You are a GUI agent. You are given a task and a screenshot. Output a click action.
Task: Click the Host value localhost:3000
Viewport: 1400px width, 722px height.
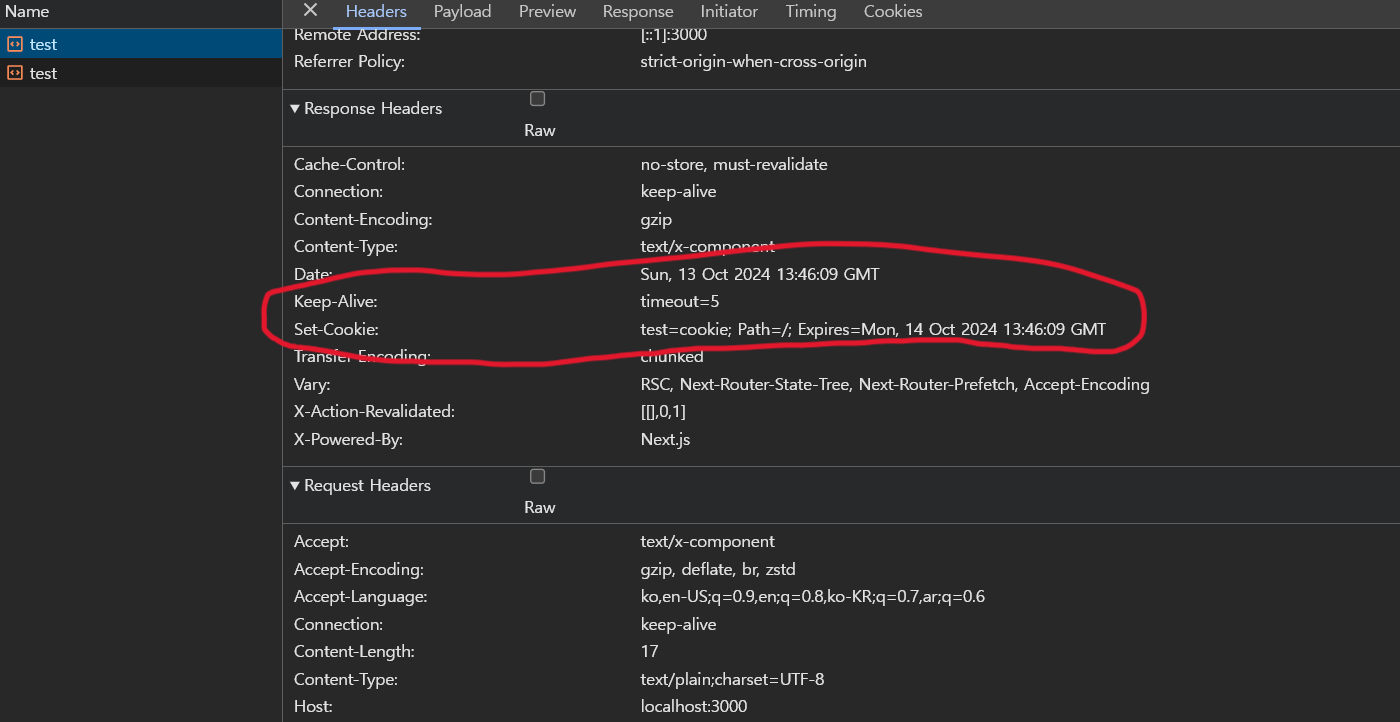coord(693,706)
